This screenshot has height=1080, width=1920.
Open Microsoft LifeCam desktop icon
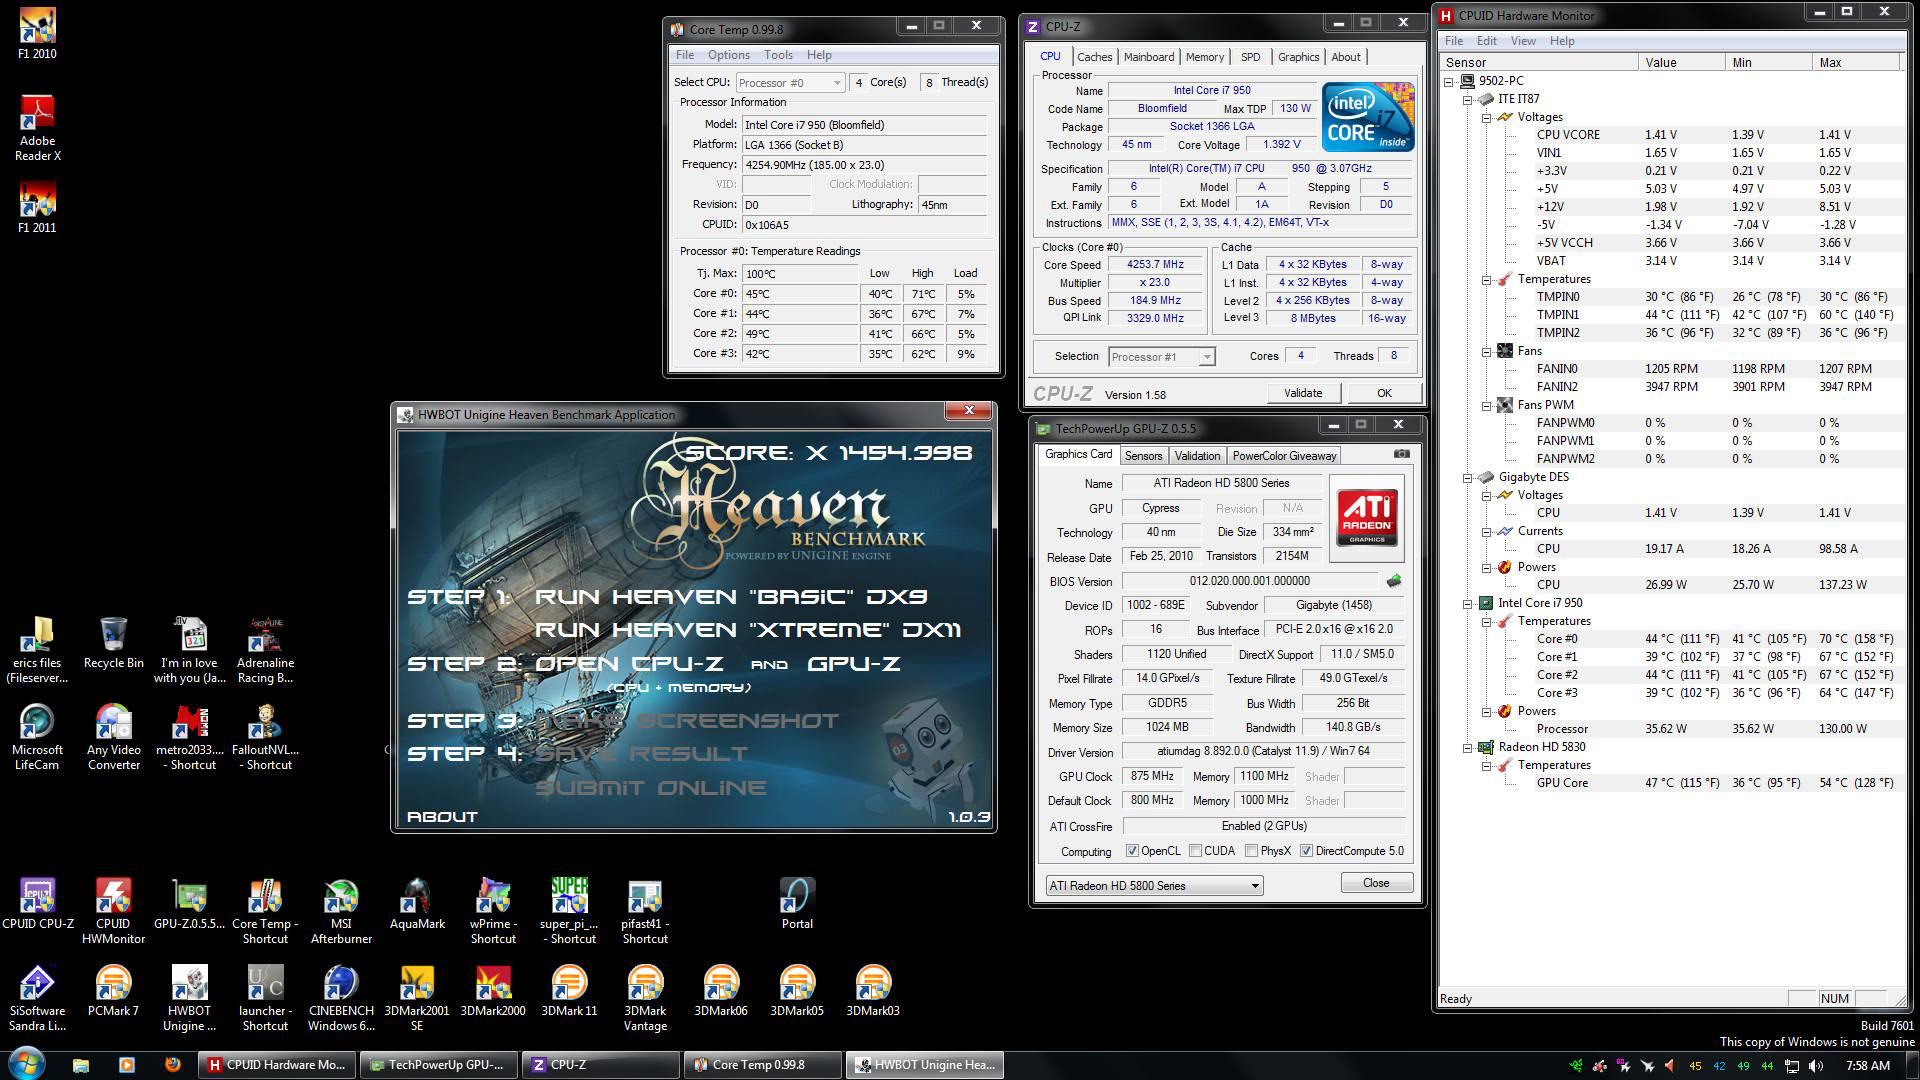point(37,737)
